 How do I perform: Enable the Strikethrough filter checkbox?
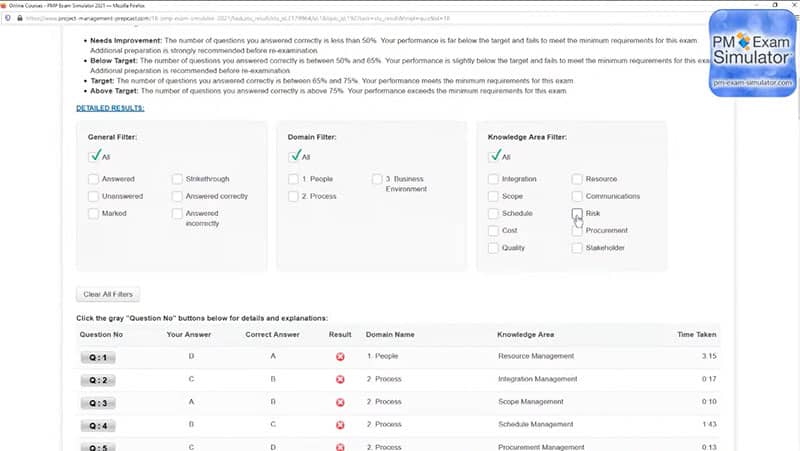tap(177, 179)
